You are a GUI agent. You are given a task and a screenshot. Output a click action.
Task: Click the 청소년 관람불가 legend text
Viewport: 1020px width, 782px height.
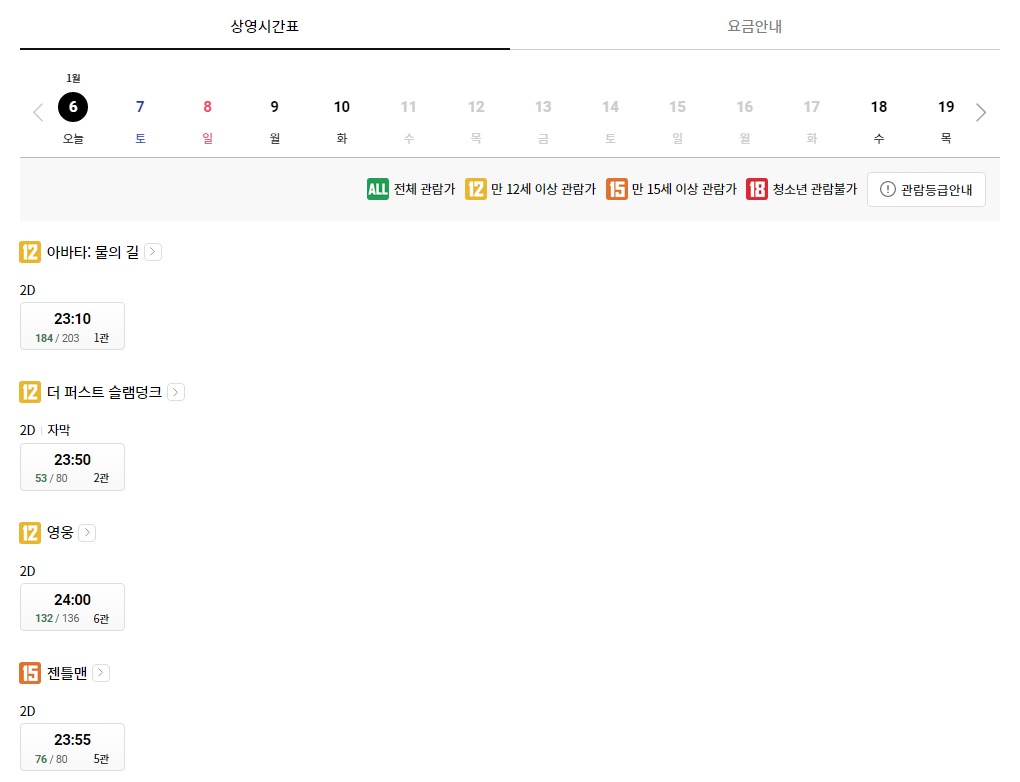point(814,189)
